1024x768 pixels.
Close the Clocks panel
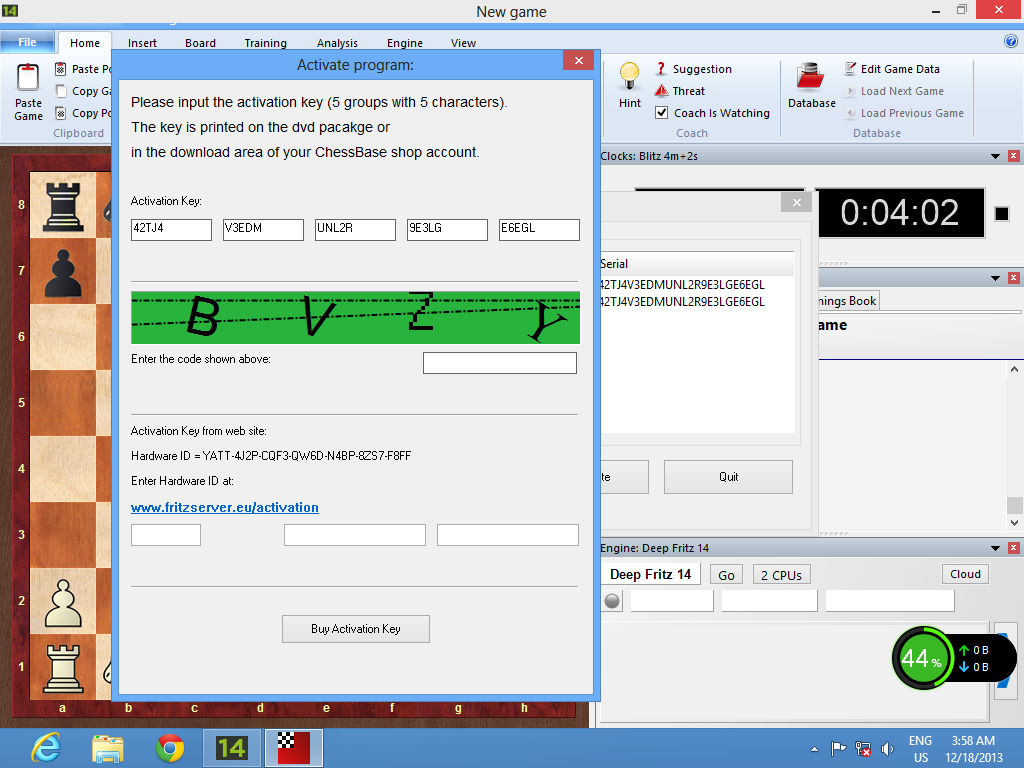(1014, 156)
